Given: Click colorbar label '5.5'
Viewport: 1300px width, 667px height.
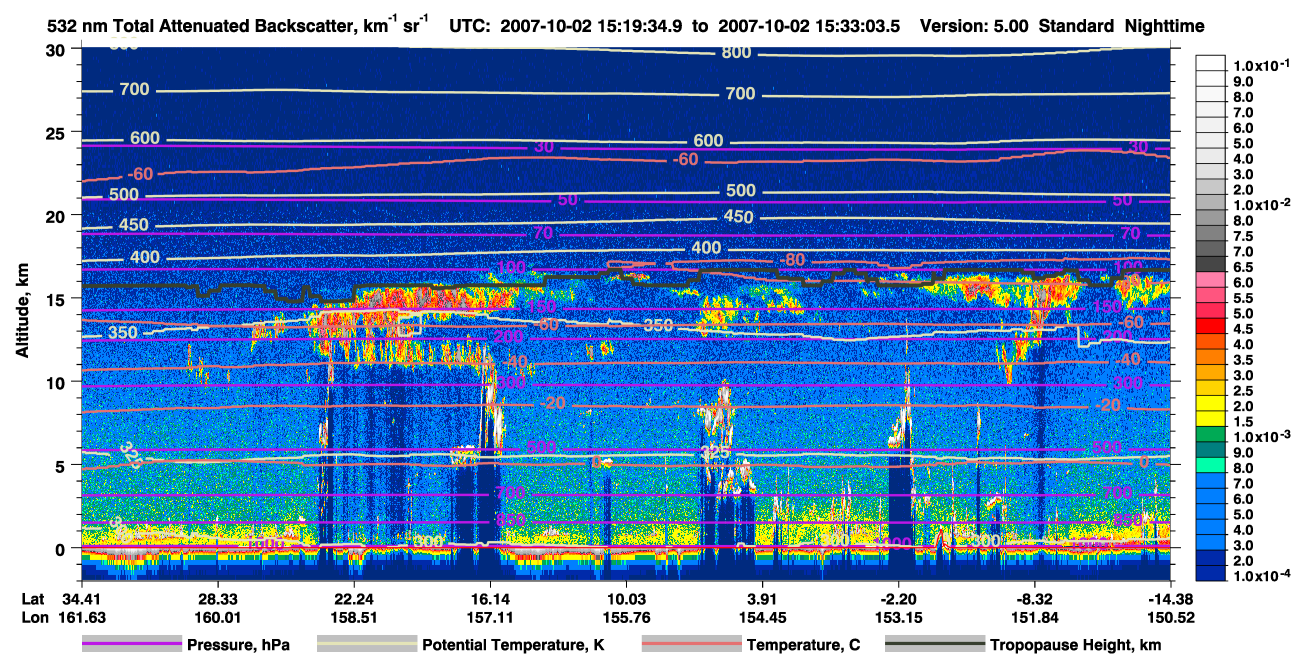Looking at the screenshot, I should 1244,298.
